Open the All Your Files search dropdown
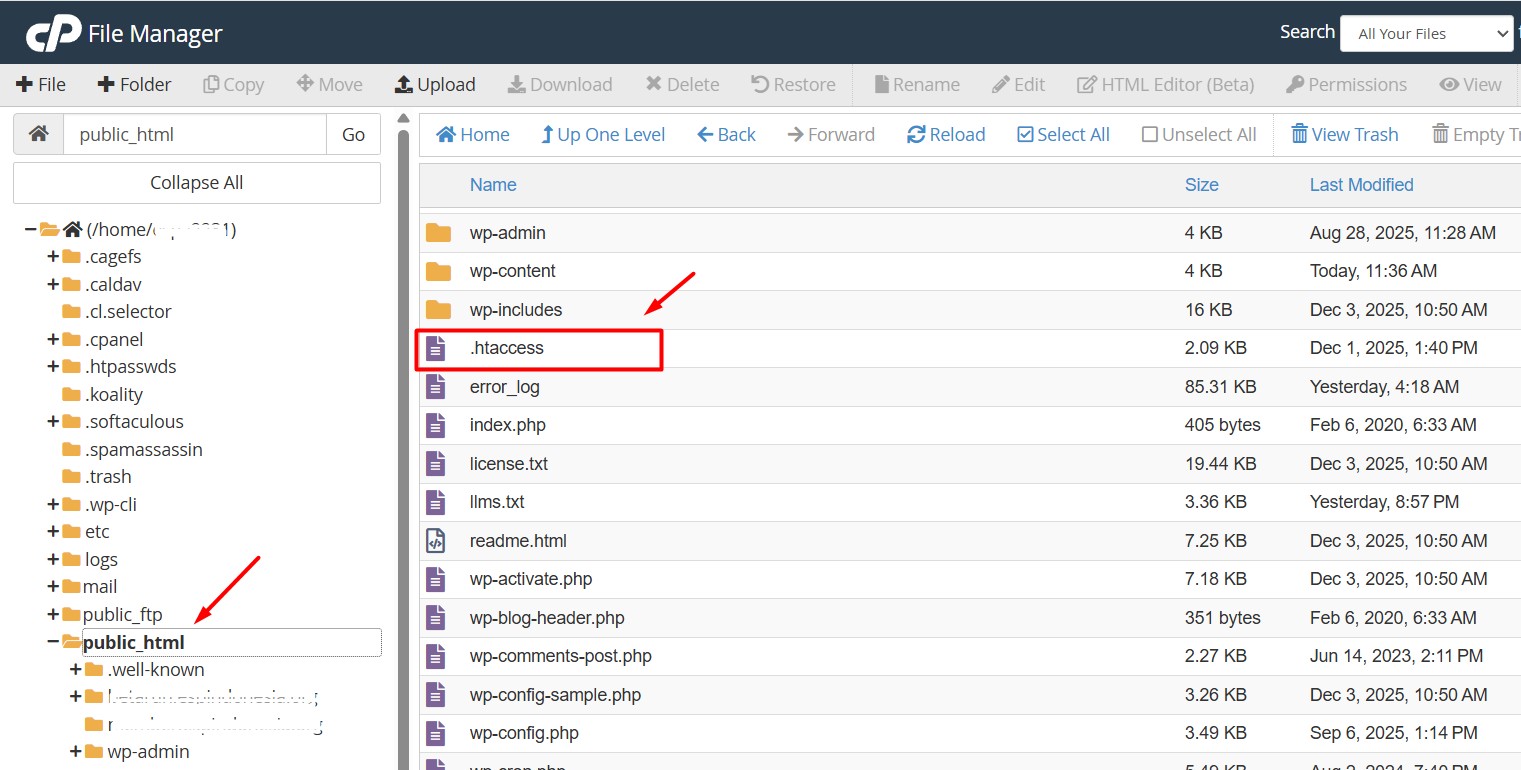 (1426, 34)
